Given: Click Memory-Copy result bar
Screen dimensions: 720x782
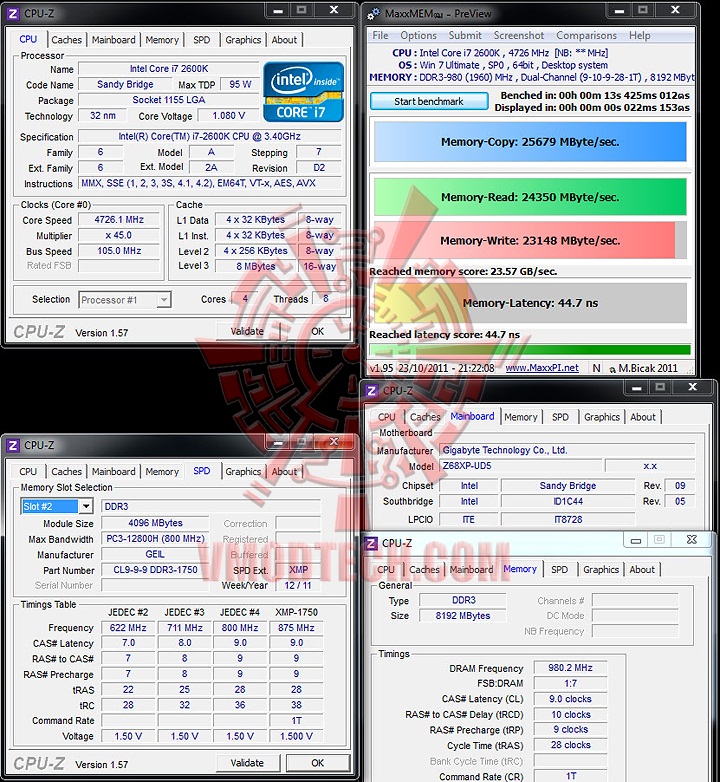Looking at the screenshot, I should pyautogui.click(x=530, y=142).
